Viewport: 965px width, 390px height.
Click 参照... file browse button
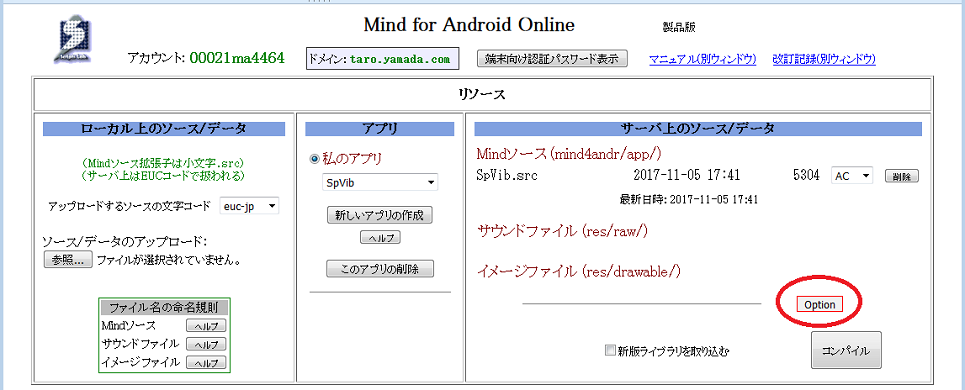click(x=68, y=260)
